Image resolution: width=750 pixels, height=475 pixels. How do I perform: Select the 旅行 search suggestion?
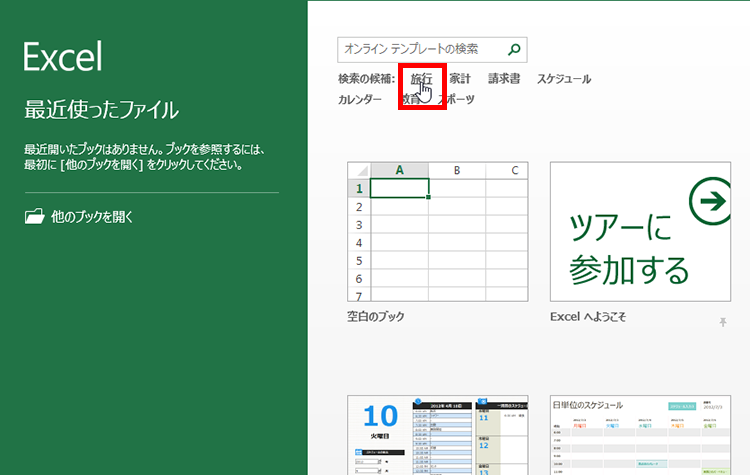(x=421, y=79)
